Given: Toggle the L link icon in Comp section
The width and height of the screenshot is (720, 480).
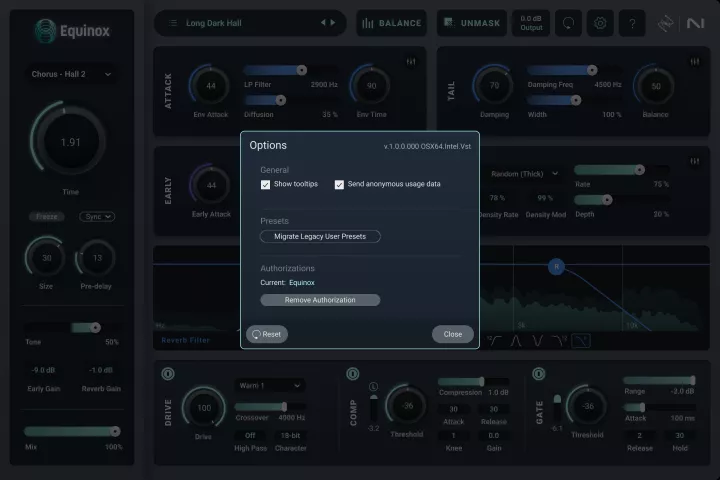Looking at the screenshot, I should (373, 387).
